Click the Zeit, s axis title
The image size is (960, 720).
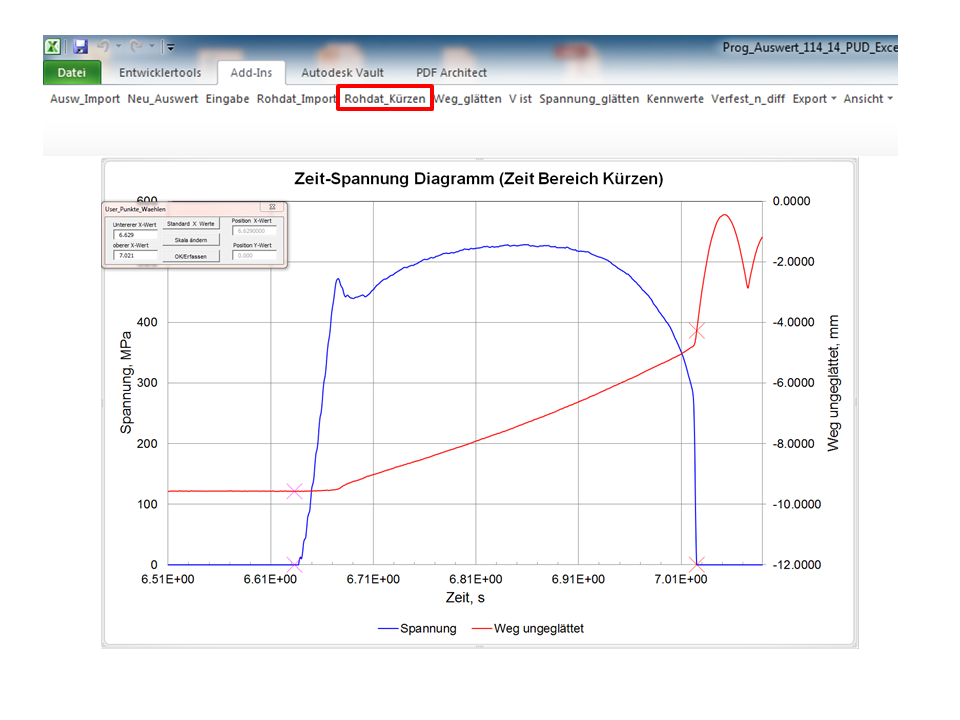tap(465, 598)
